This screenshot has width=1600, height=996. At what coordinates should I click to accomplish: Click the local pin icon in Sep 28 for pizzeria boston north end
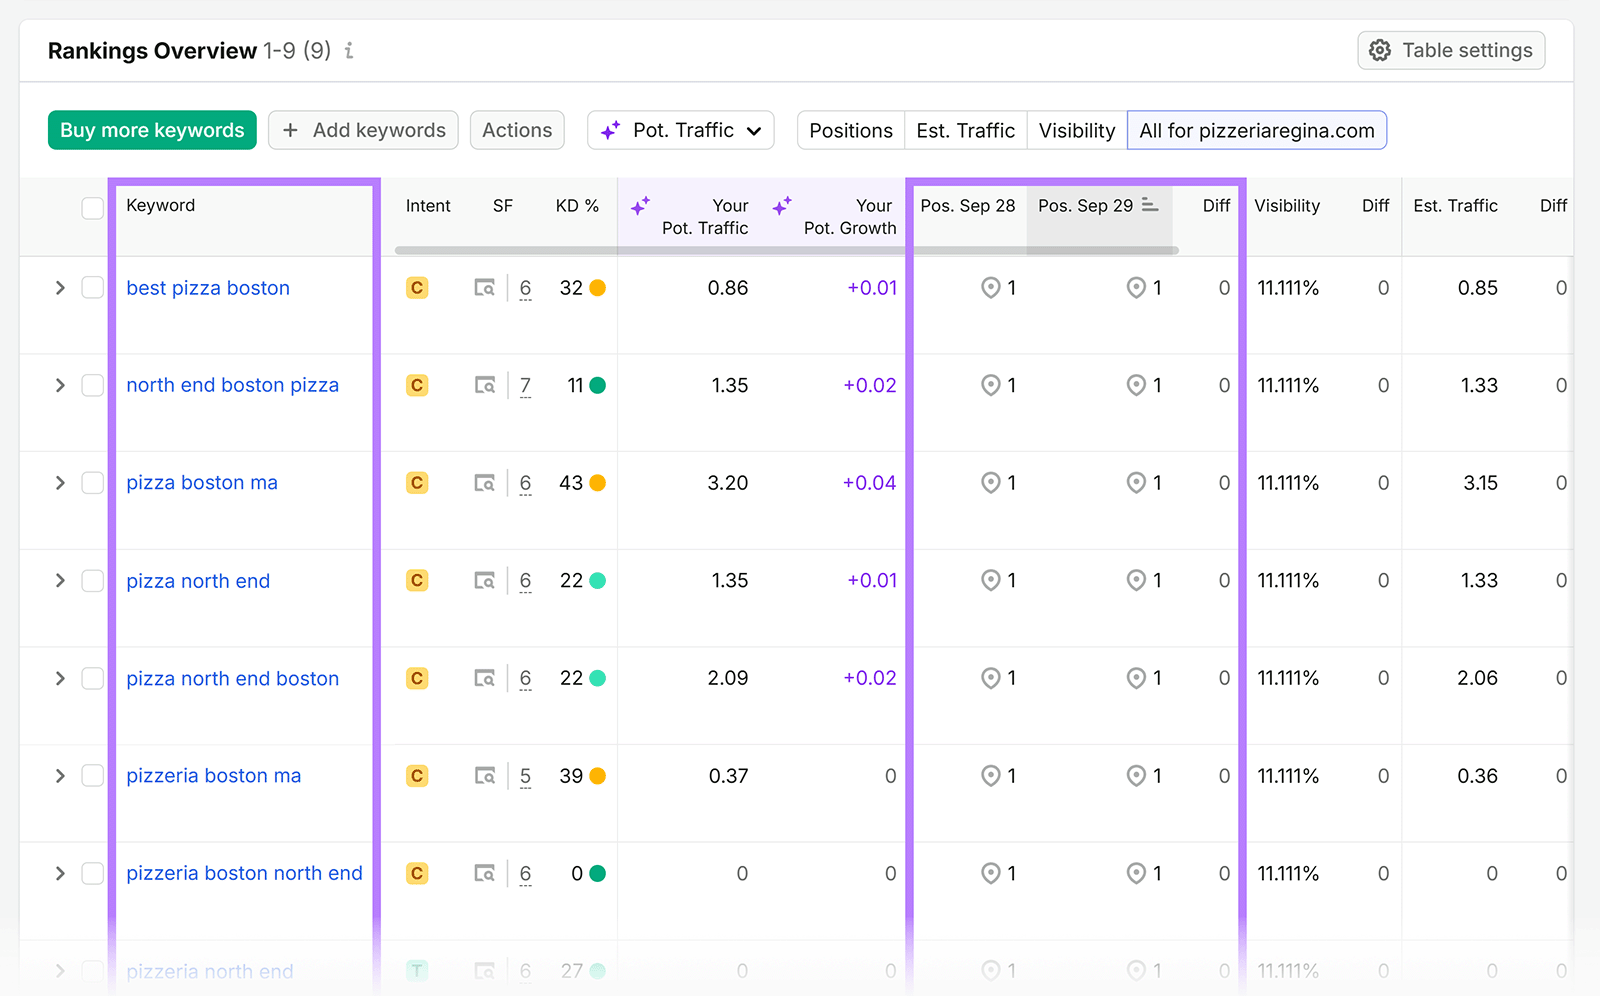(990, 873)
